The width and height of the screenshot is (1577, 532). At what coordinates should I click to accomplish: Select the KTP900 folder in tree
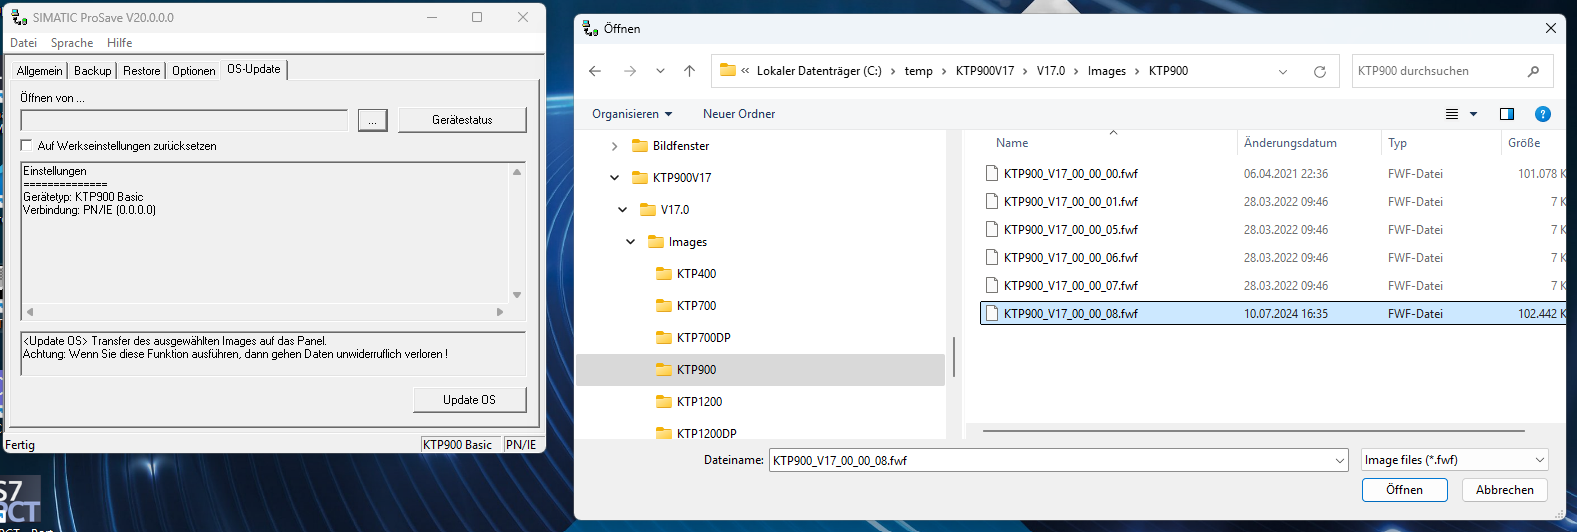click(x=760, y=370)
